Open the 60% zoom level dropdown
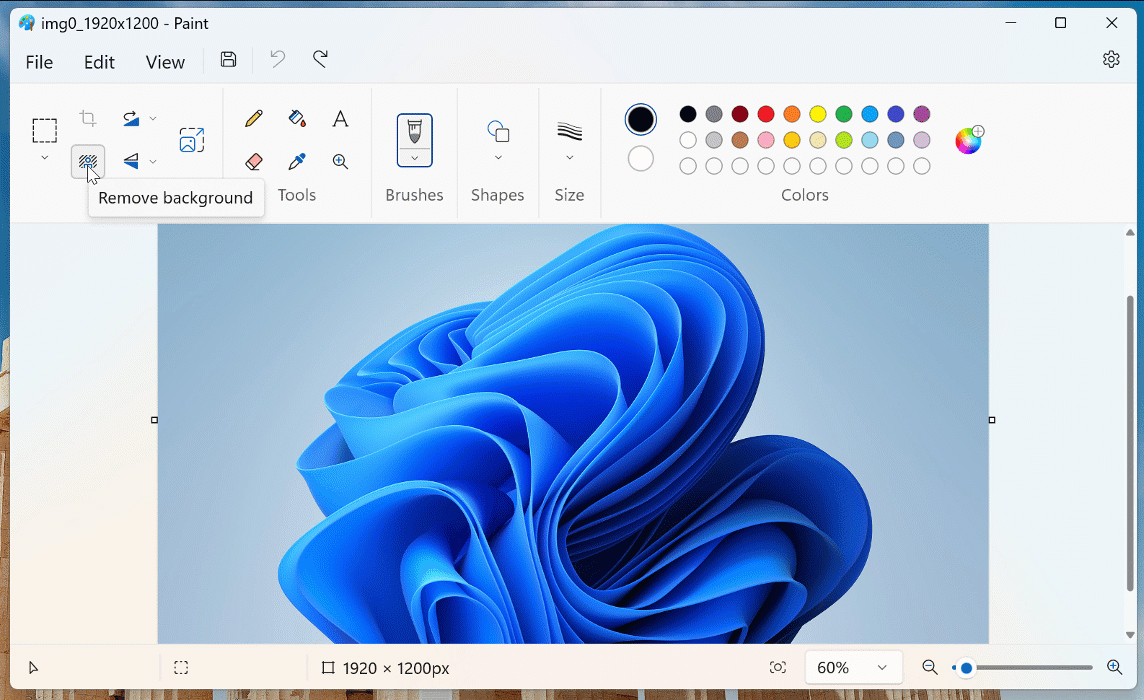The width and height of the screenshot is (1144, 700). coord(853,667)
